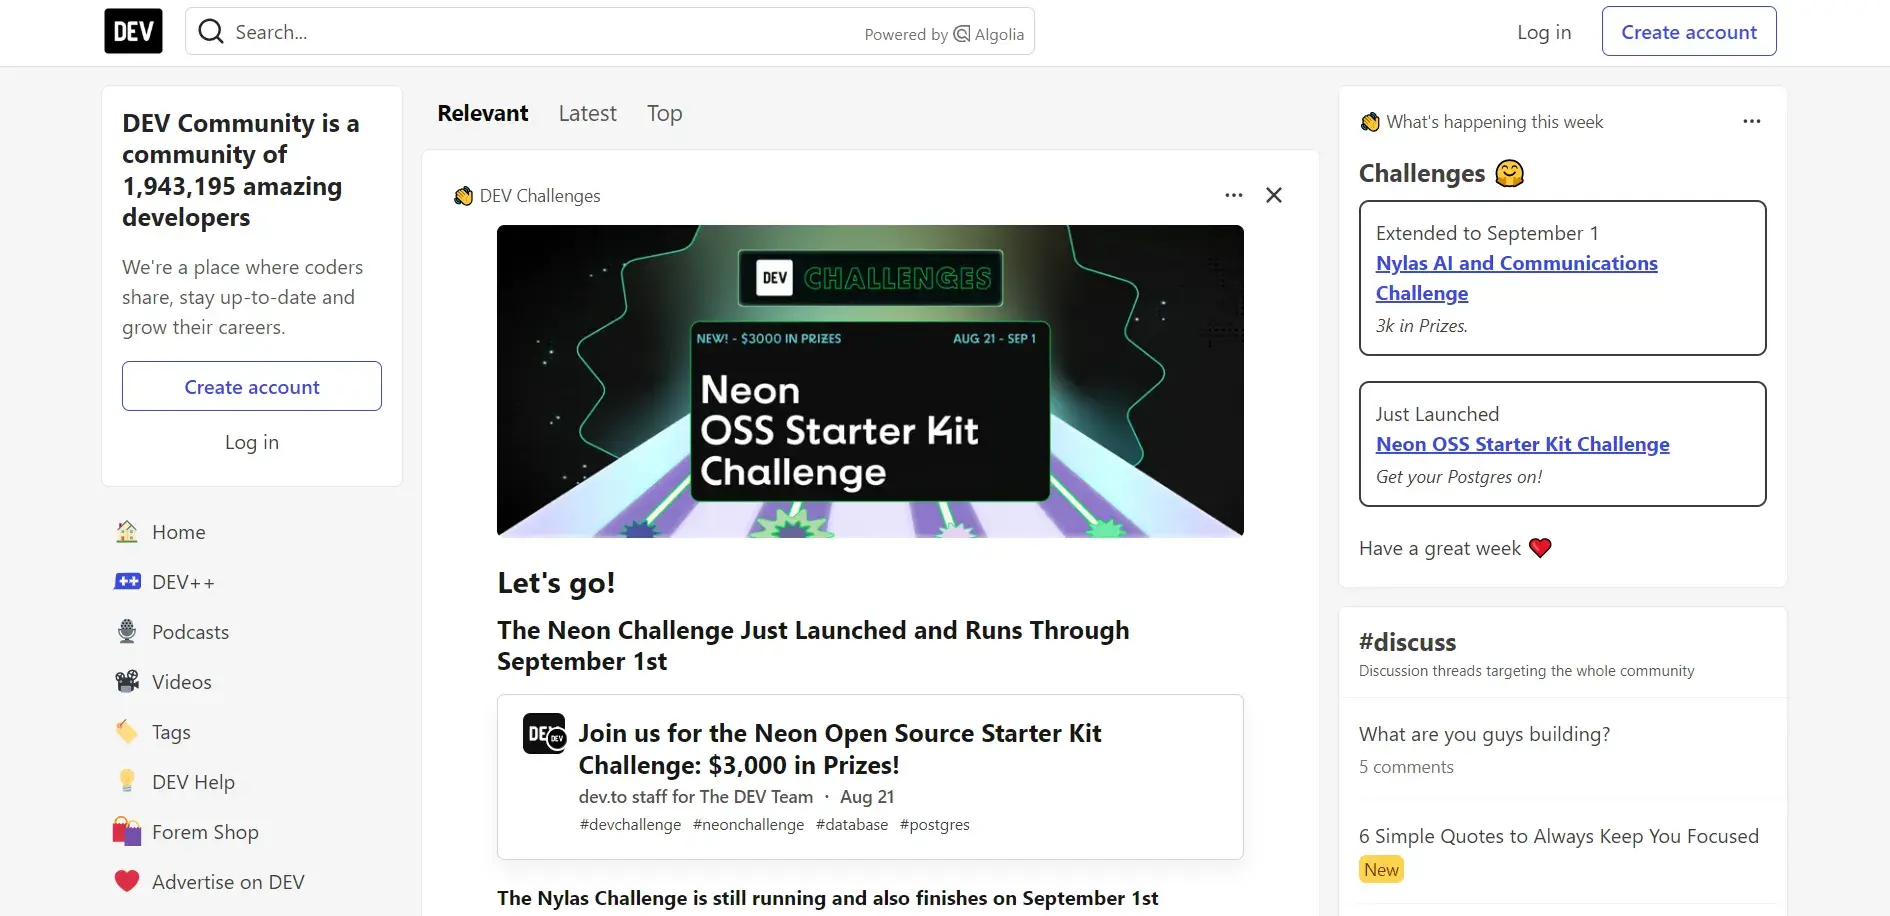Click DEV Challenges waving hand icon
The height and width of the screenshot is (916, 1890).
point(463,196)
